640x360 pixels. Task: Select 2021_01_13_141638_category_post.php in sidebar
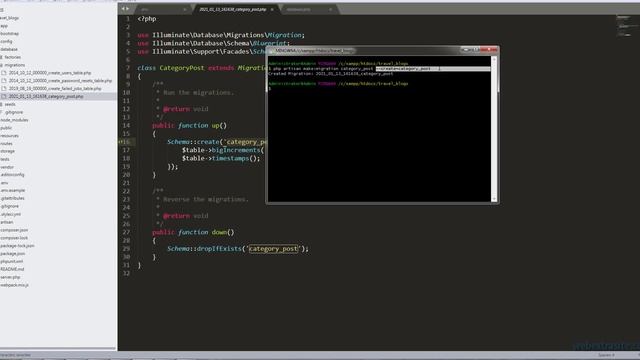point(46,97)
